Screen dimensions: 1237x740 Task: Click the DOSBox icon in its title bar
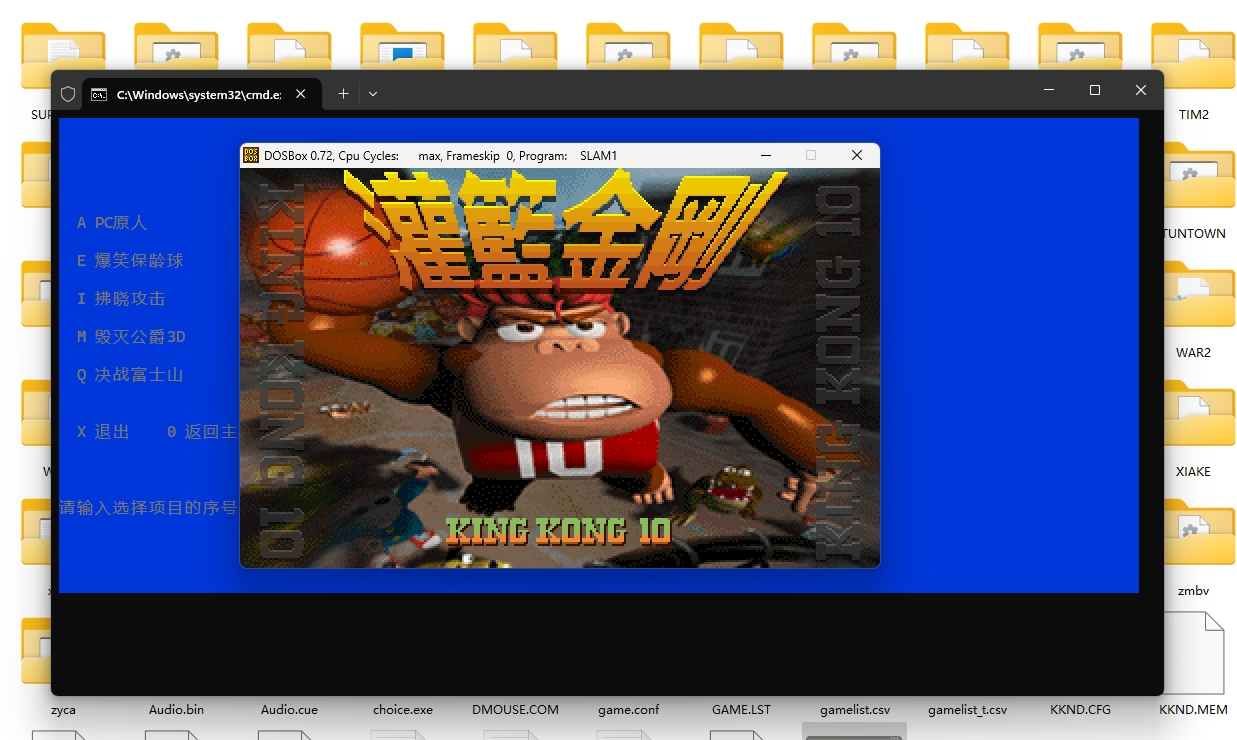(252, 155)
